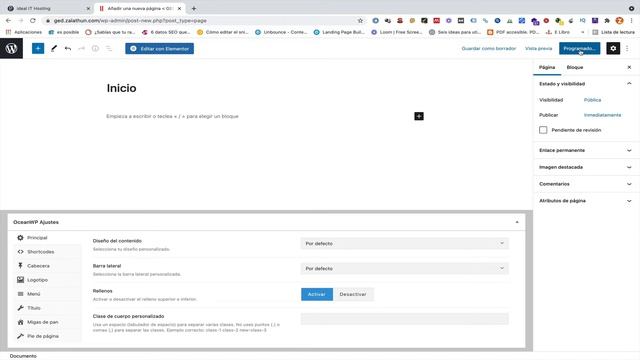Open the Landing Page Buil... bookmark
Viewport: 640px width, 360px height.
339,32
